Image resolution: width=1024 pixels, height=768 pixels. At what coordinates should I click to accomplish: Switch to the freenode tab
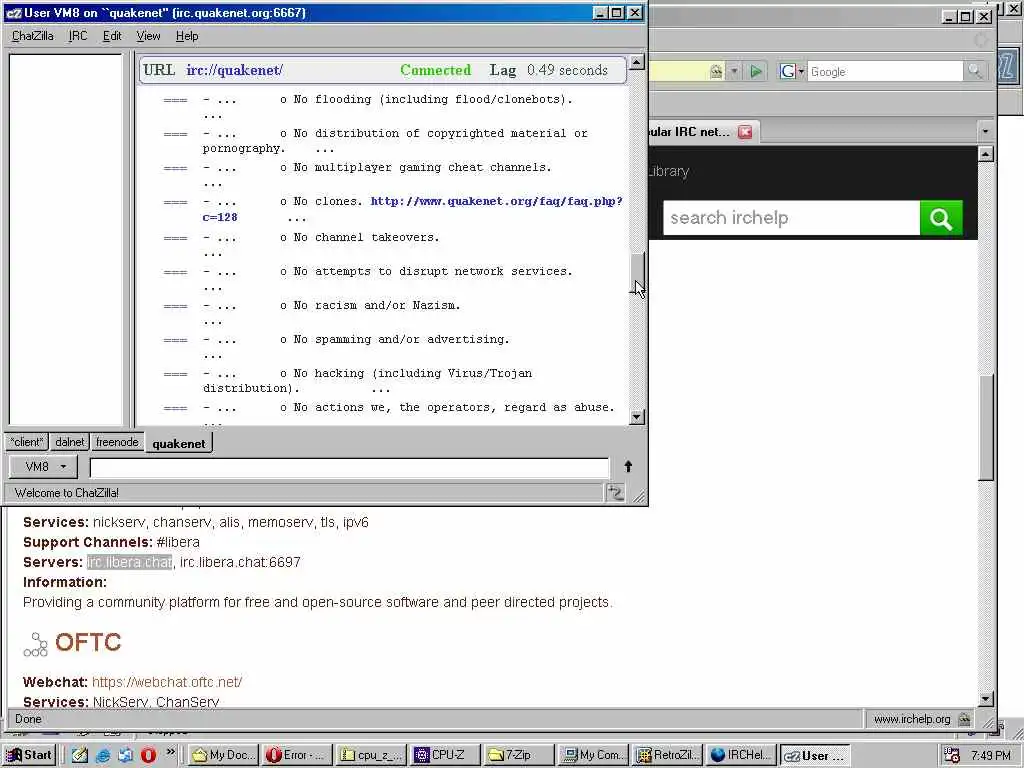pos(117,442)
